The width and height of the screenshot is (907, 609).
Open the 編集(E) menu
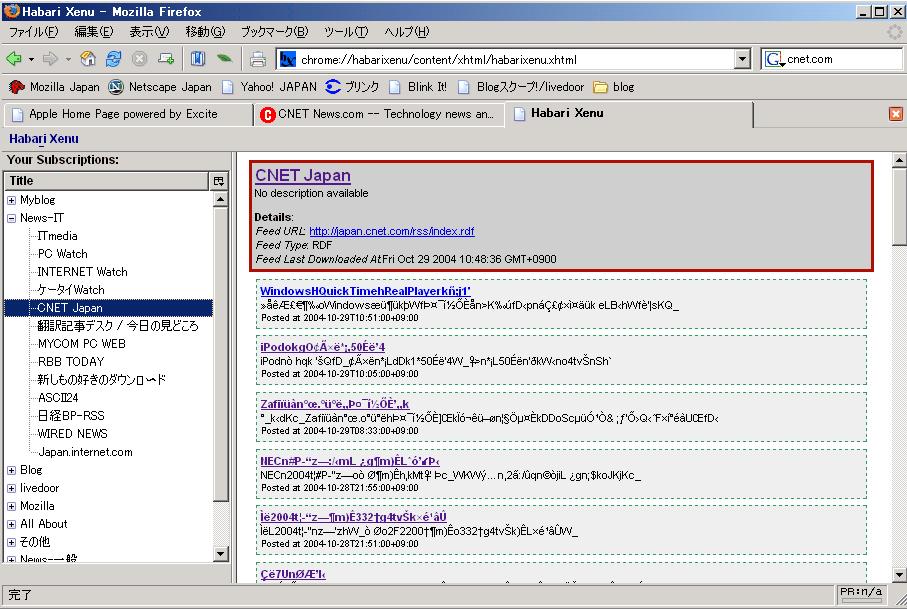tap(94, 32)
